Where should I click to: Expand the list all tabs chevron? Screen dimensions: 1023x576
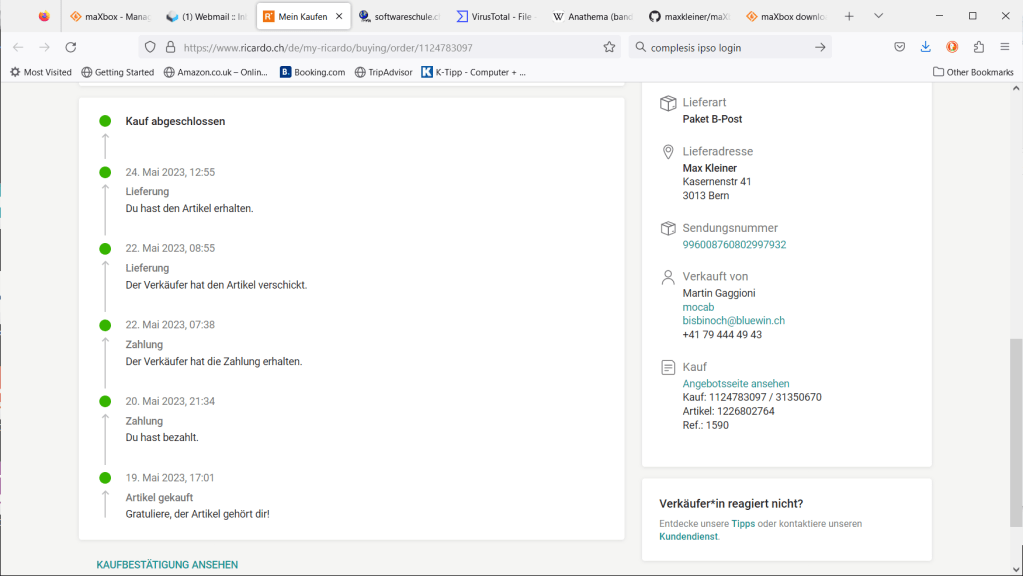[x=878, y=16]
